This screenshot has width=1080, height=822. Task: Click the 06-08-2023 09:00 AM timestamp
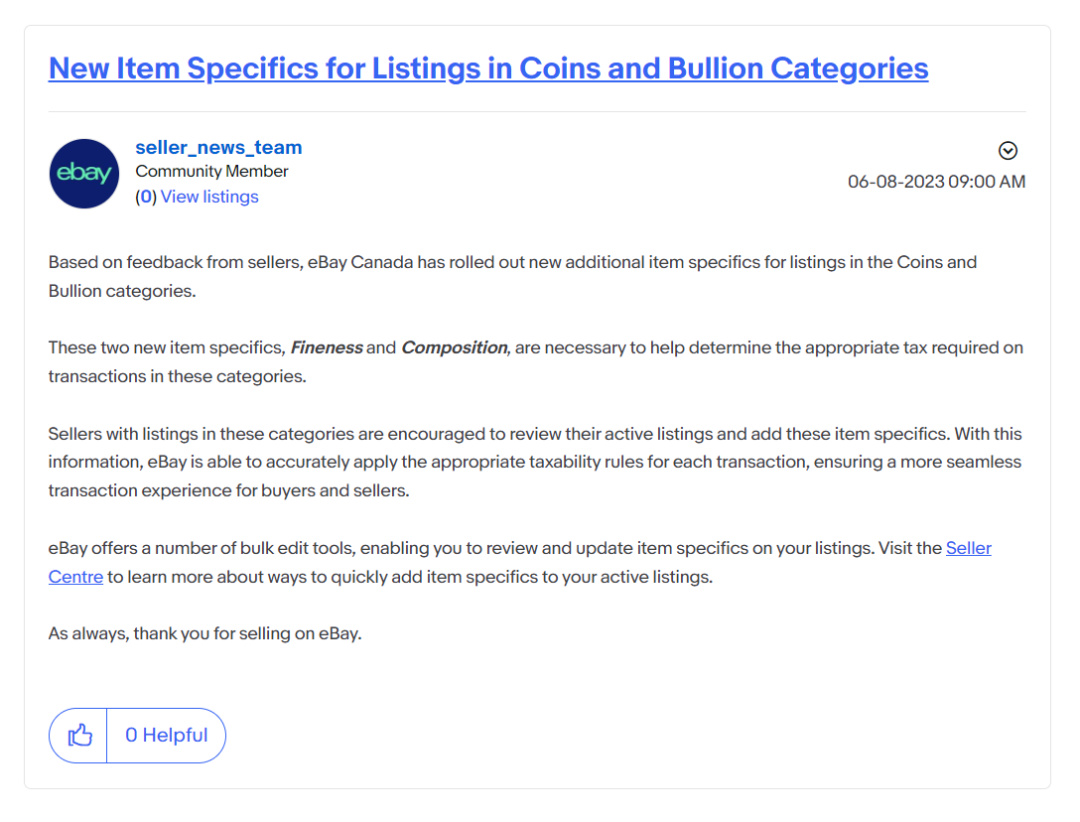tap(936, 182)
